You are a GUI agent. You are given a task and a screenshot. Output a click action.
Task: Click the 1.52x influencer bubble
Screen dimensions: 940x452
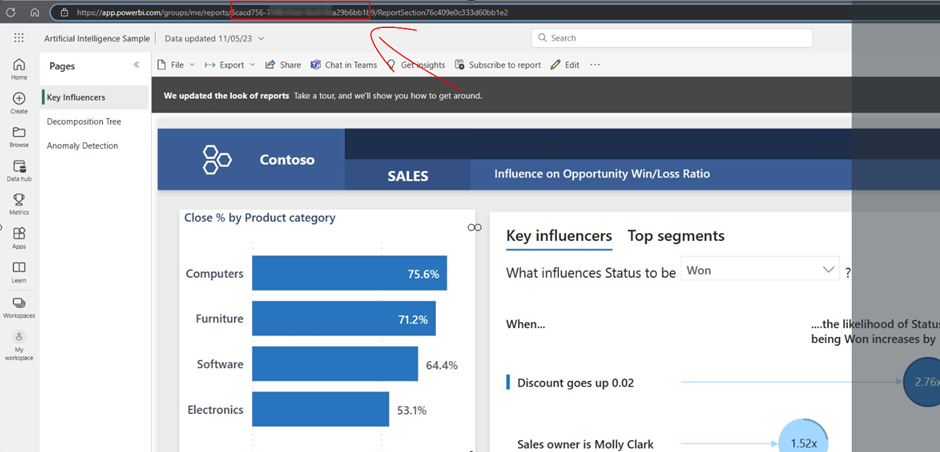click(x=802, y=436)
